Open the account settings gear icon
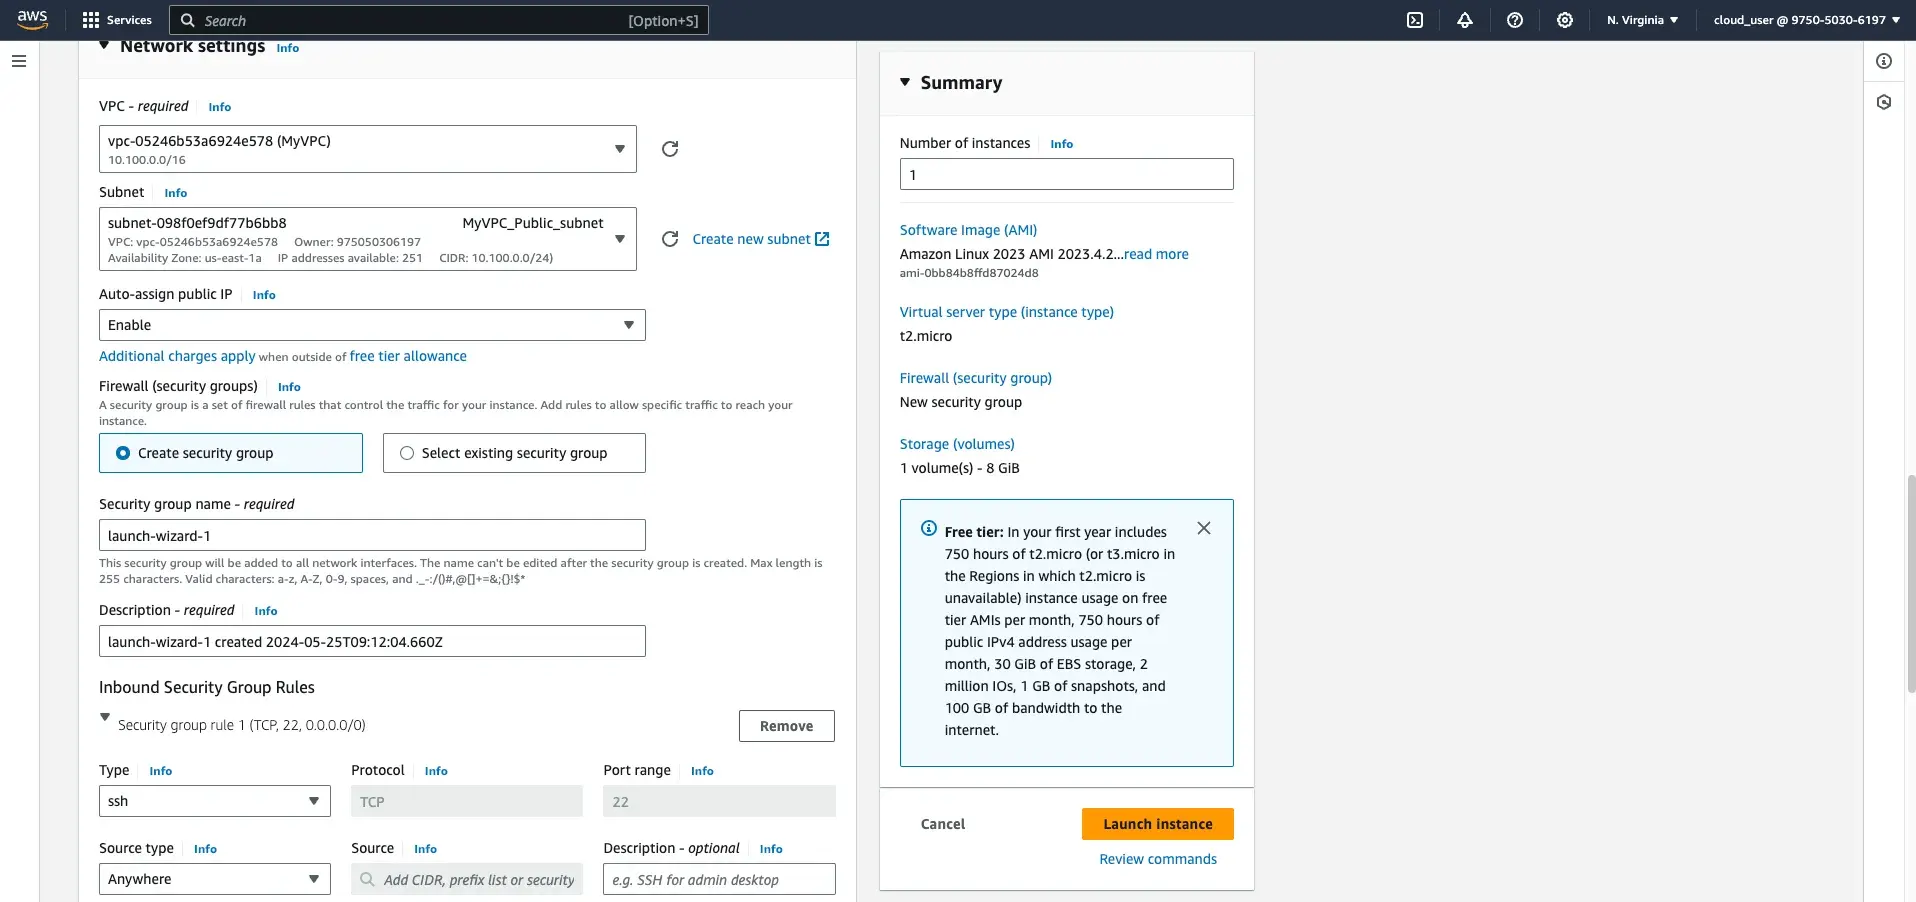The image size is (1916, 902). pyautogui.click(x=1564, y=20)
